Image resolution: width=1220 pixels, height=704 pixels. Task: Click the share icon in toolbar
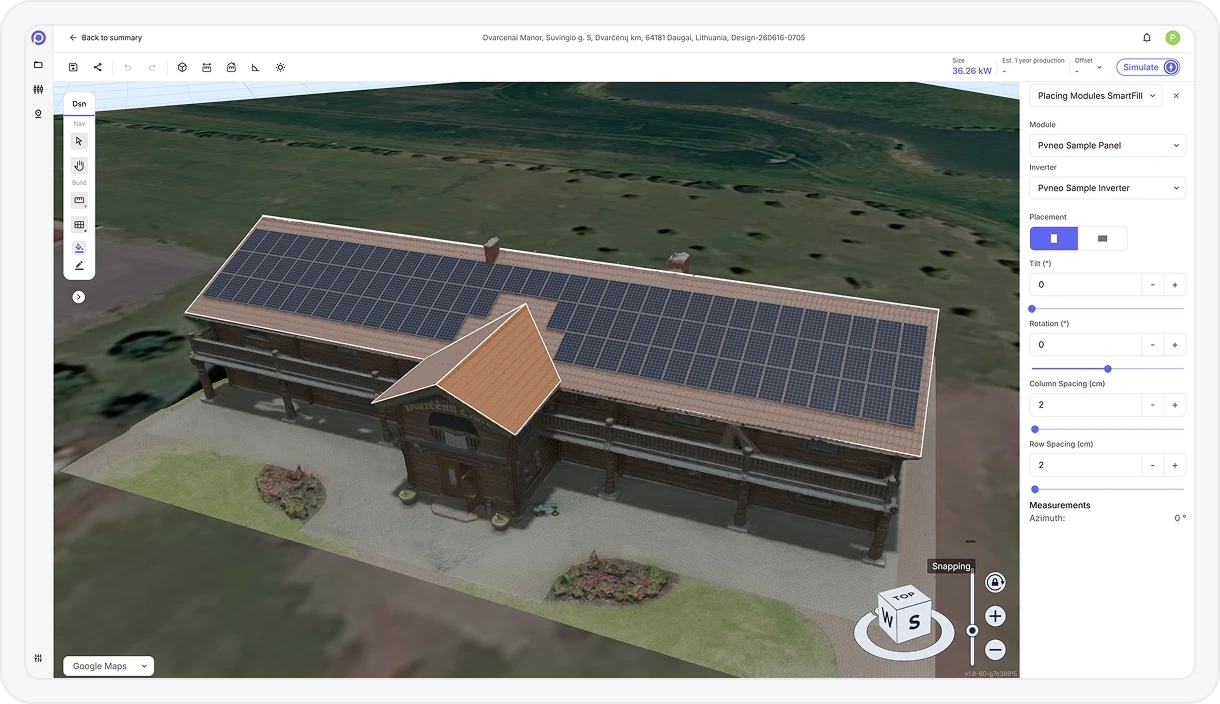[98, 67]
